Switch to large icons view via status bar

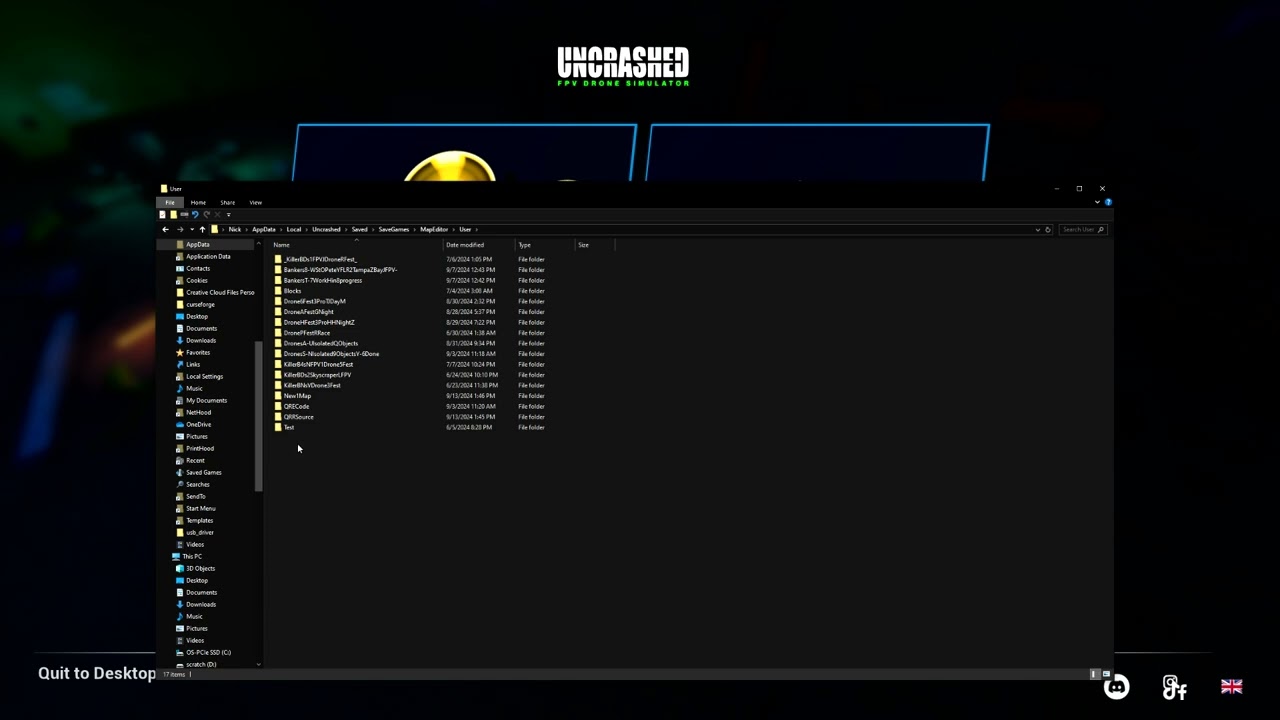(x=1106, y=674)
